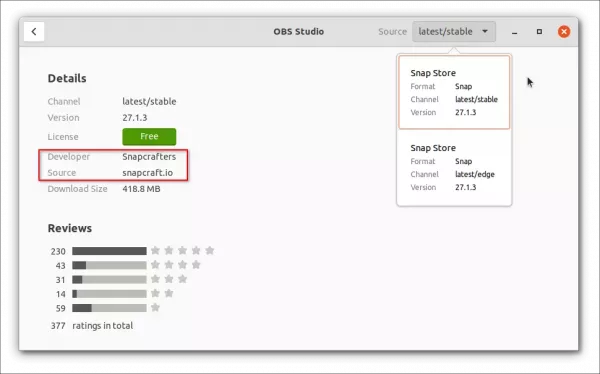The image size is (600, 374).
Task: Click the 377 ratings in total label
Action: 92,326
